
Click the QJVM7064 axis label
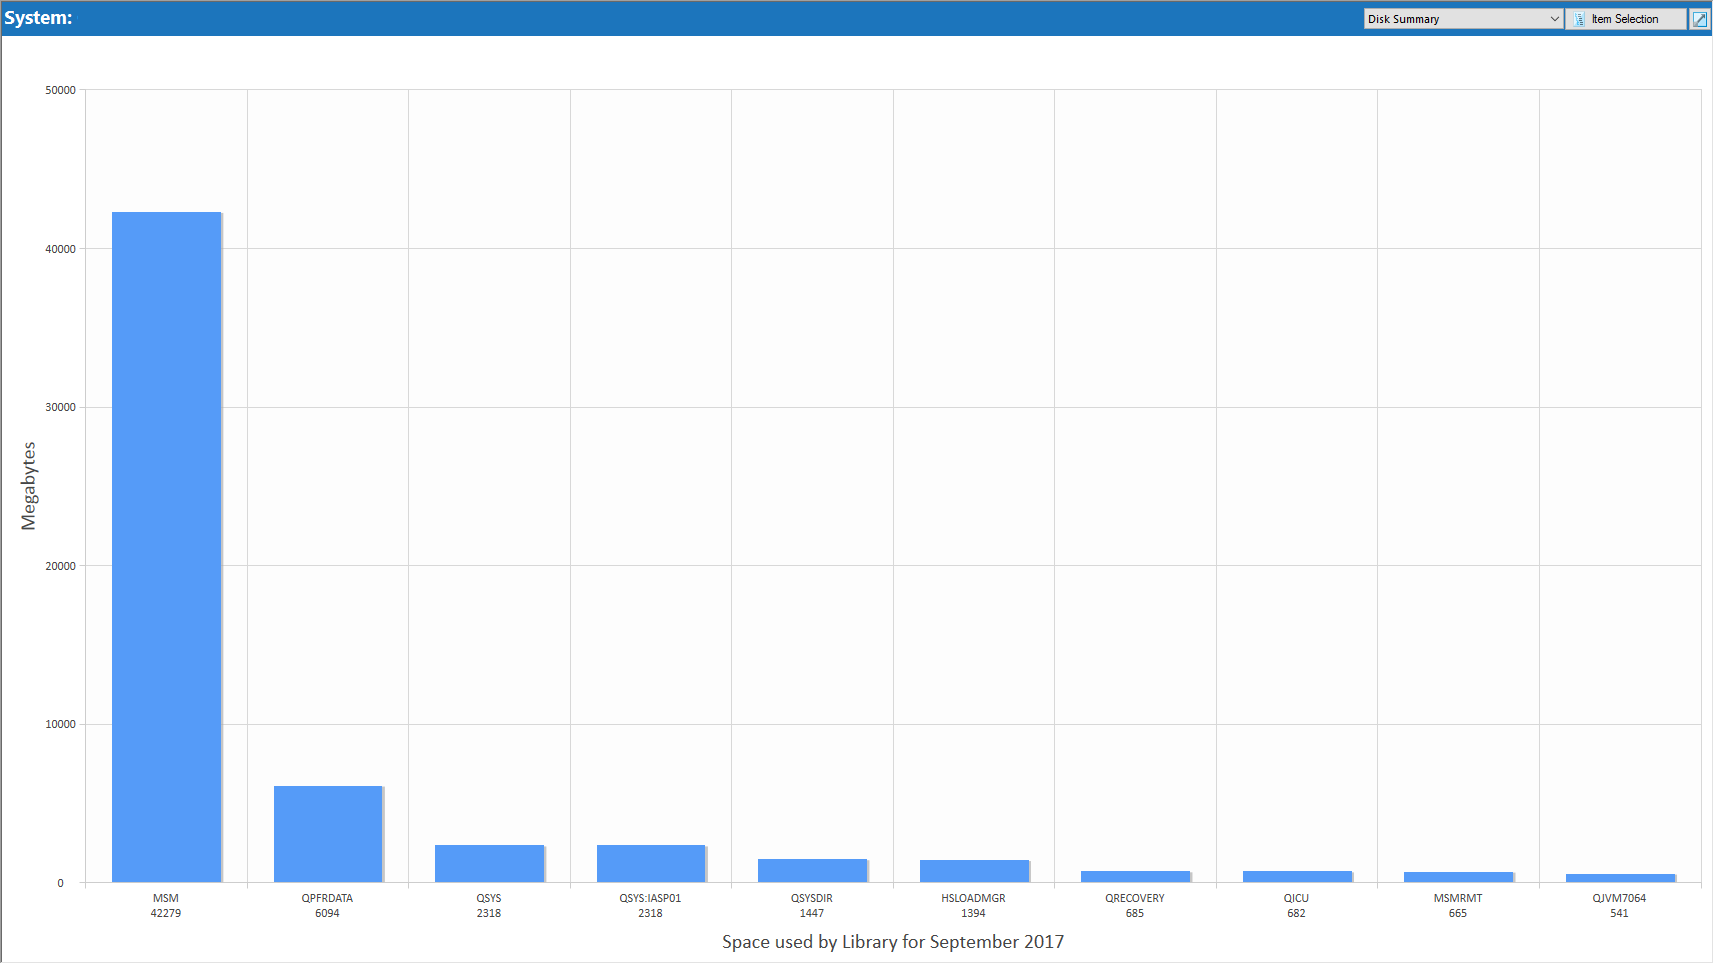click(1619, 898)
